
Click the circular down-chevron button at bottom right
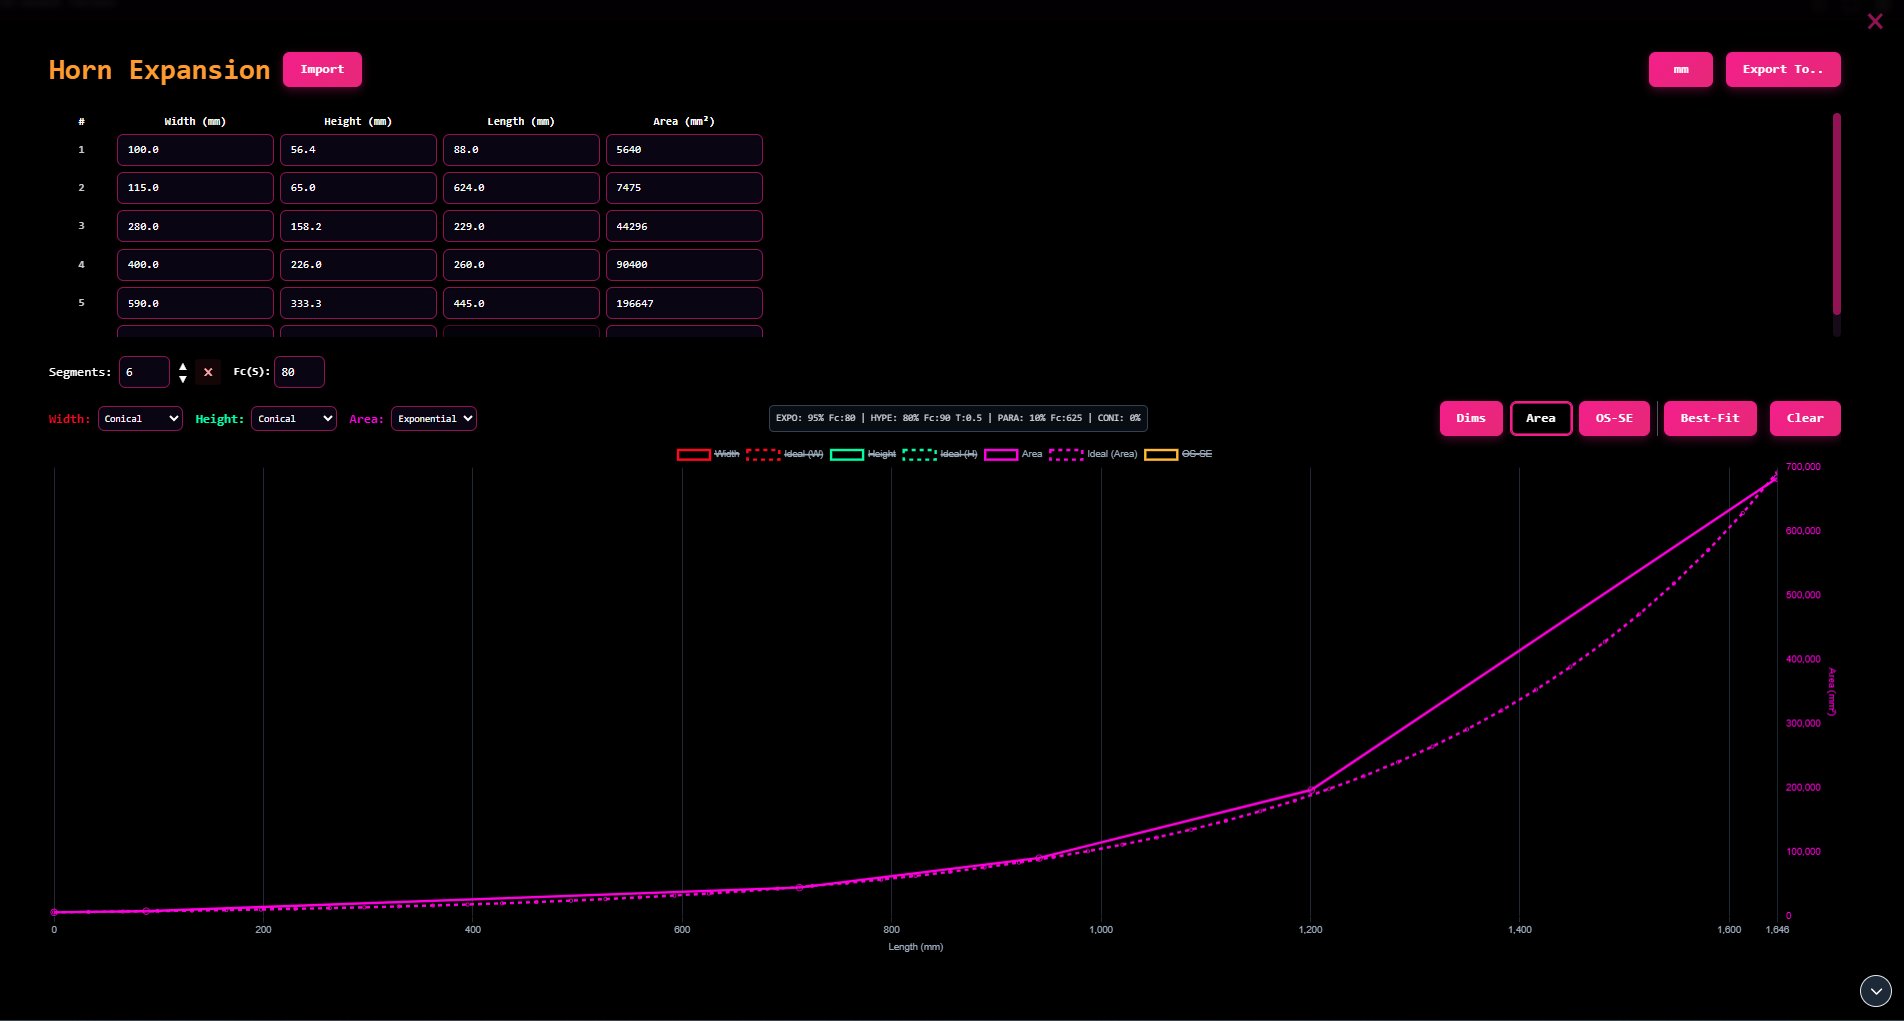pos(1875,990)
